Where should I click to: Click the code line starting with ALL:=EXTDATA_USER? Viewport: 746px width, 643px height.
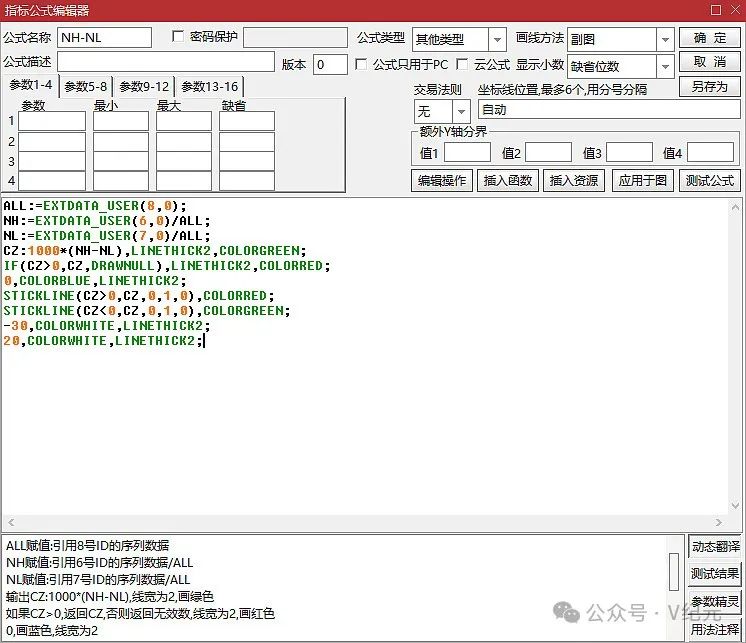click(95, 206)
